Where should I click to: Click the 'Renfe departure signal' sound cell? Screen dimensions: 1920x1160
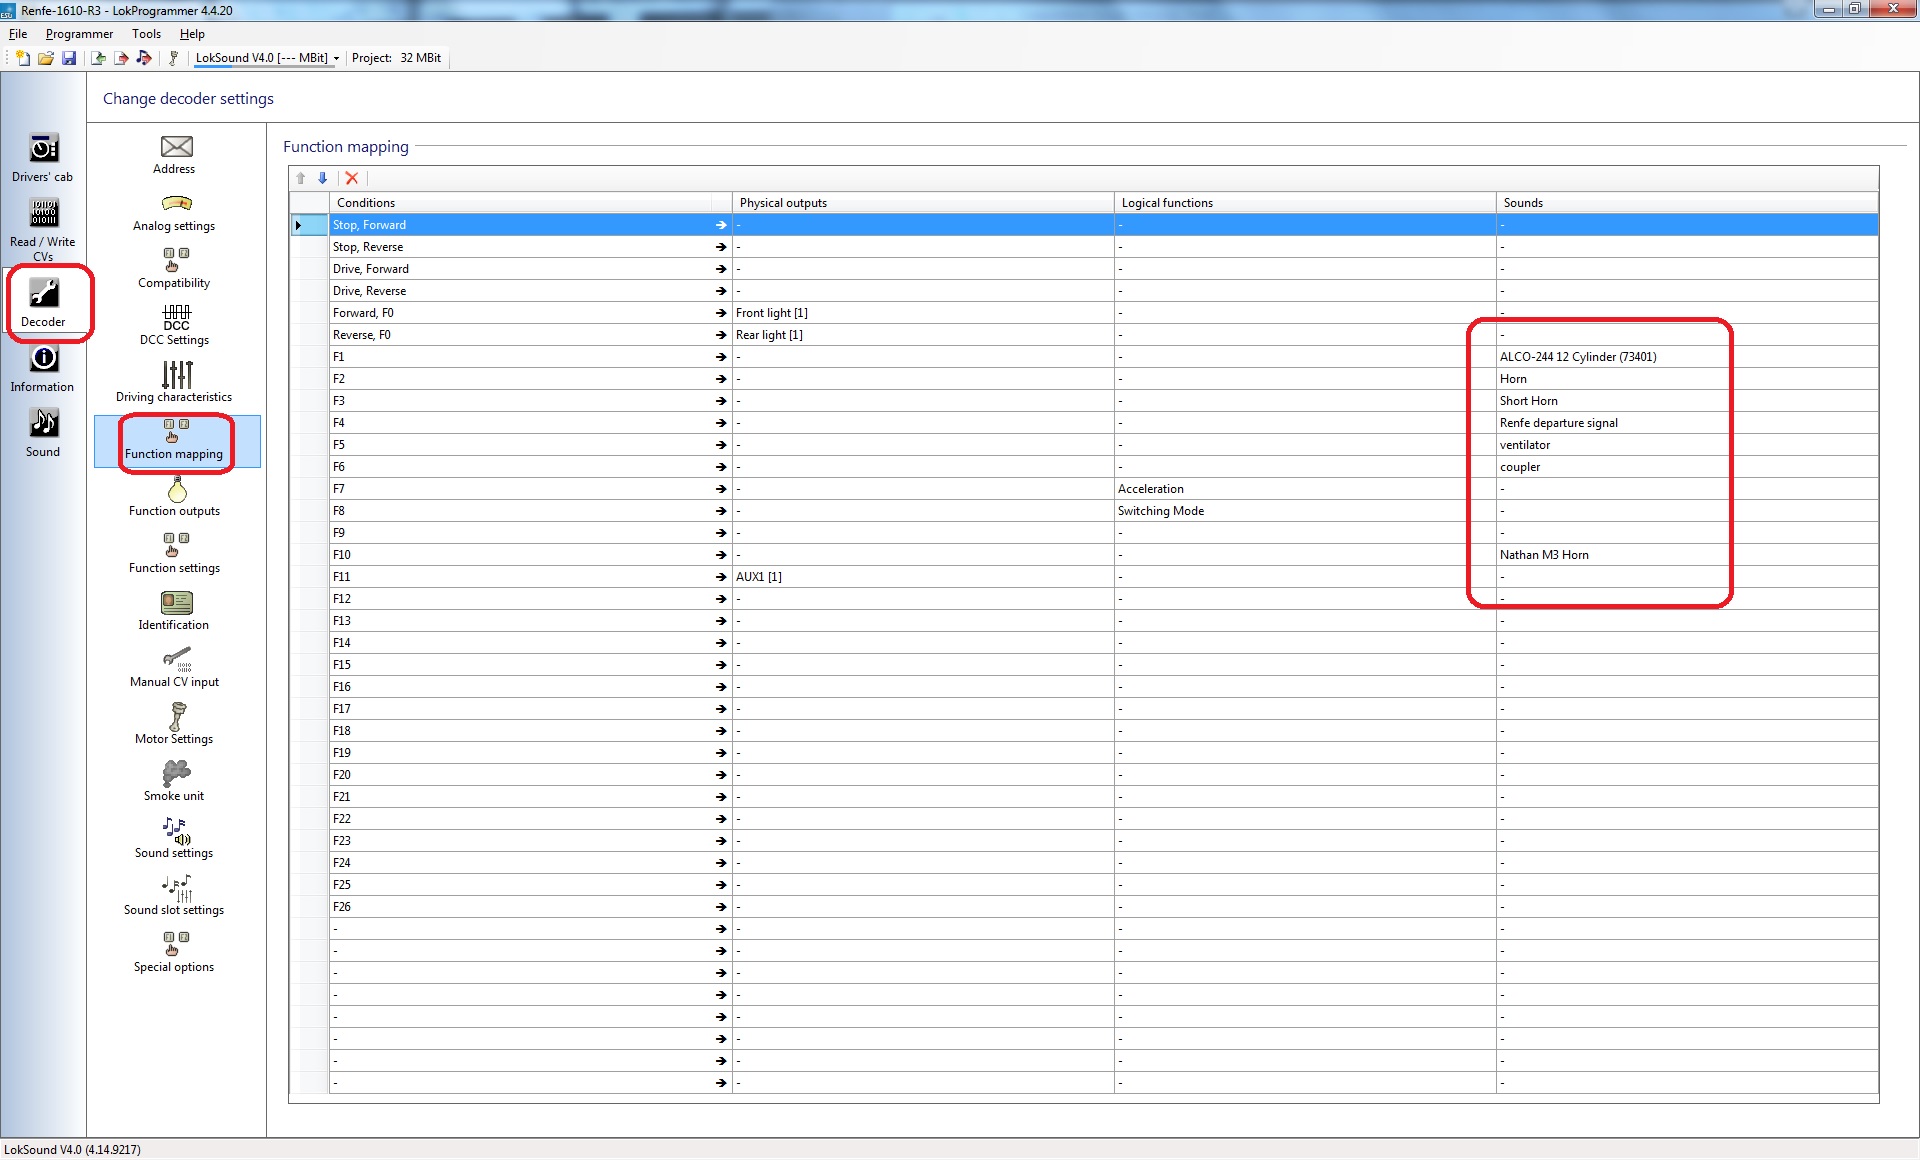tap(1687, 423)
